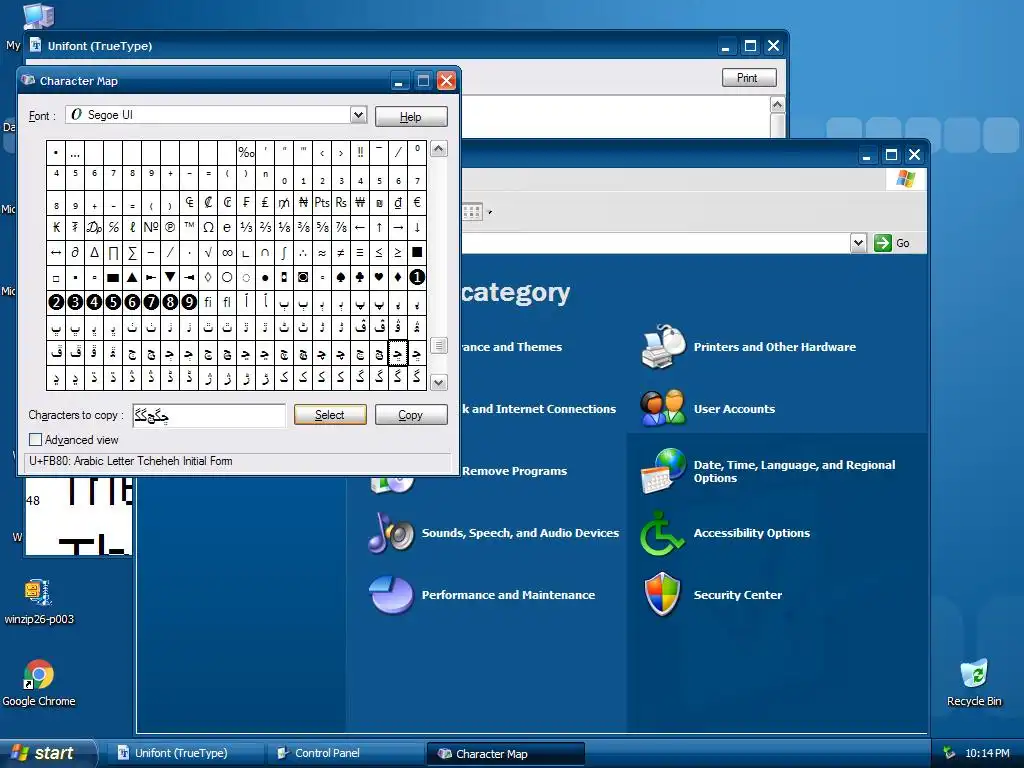Viewport: 1024px width, 768px height.
Task: Select the Rs rupee character
Action: click(x=341, y=202)
